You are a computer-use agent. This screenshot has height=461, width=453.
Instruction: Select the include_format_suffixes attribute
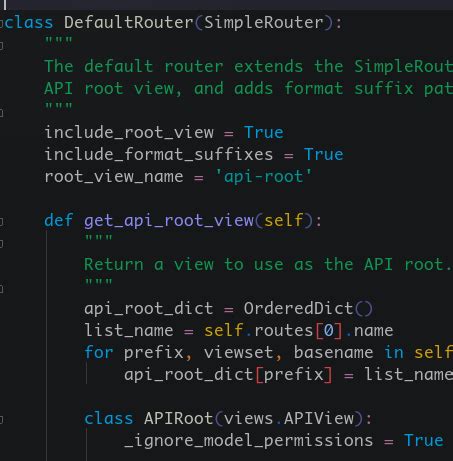159,155
